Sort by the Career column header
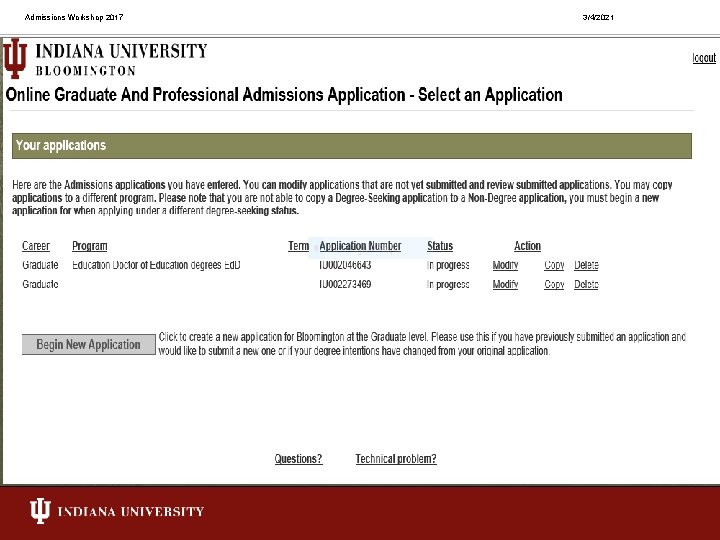Screen dimensions: 720x540 coord(36,246)
